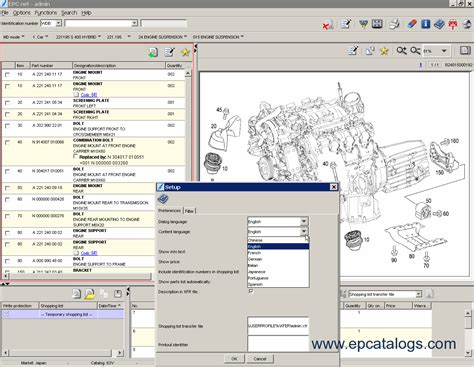Switch to the Filter tab in Setup

coord(189,211)
